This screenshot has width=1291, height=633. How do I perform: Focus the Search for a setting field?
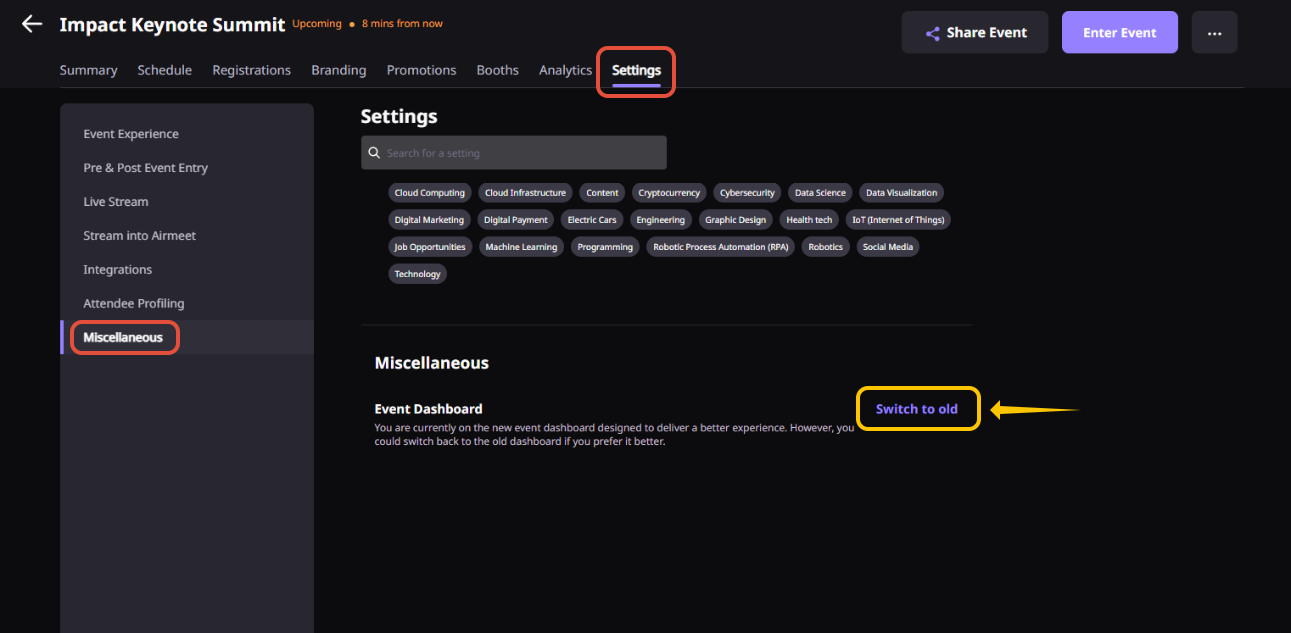(514, 153)
